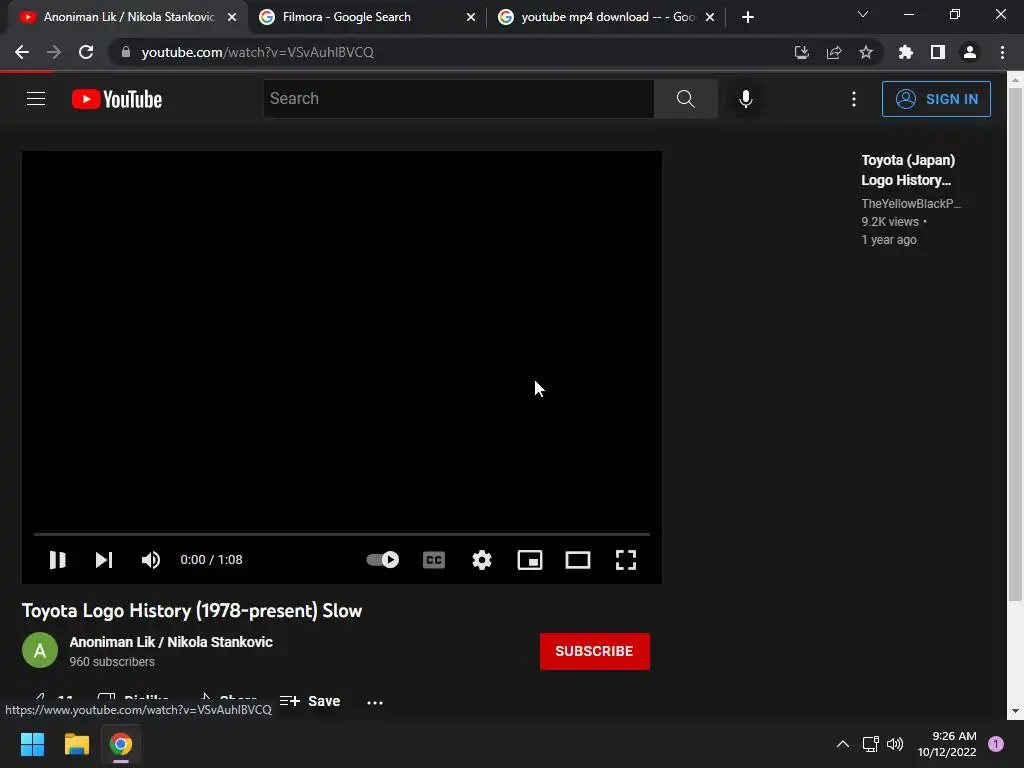This screenshot has width=1024, height=768.
Task: Install the YouTube app icon
Action: (x=802, y=52)
